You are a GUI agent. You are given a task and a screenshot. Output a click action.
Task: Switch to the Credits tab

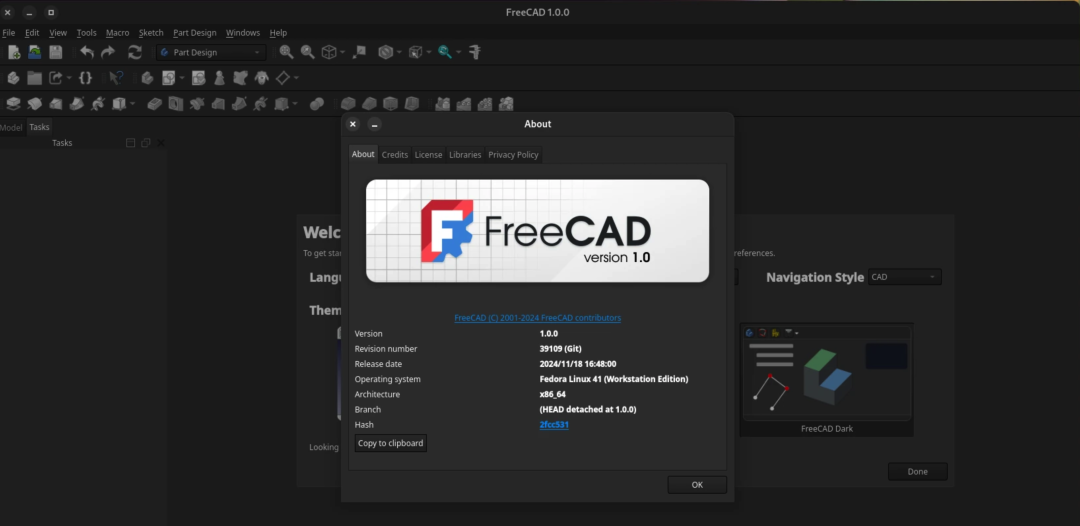(x=395, y=155)
